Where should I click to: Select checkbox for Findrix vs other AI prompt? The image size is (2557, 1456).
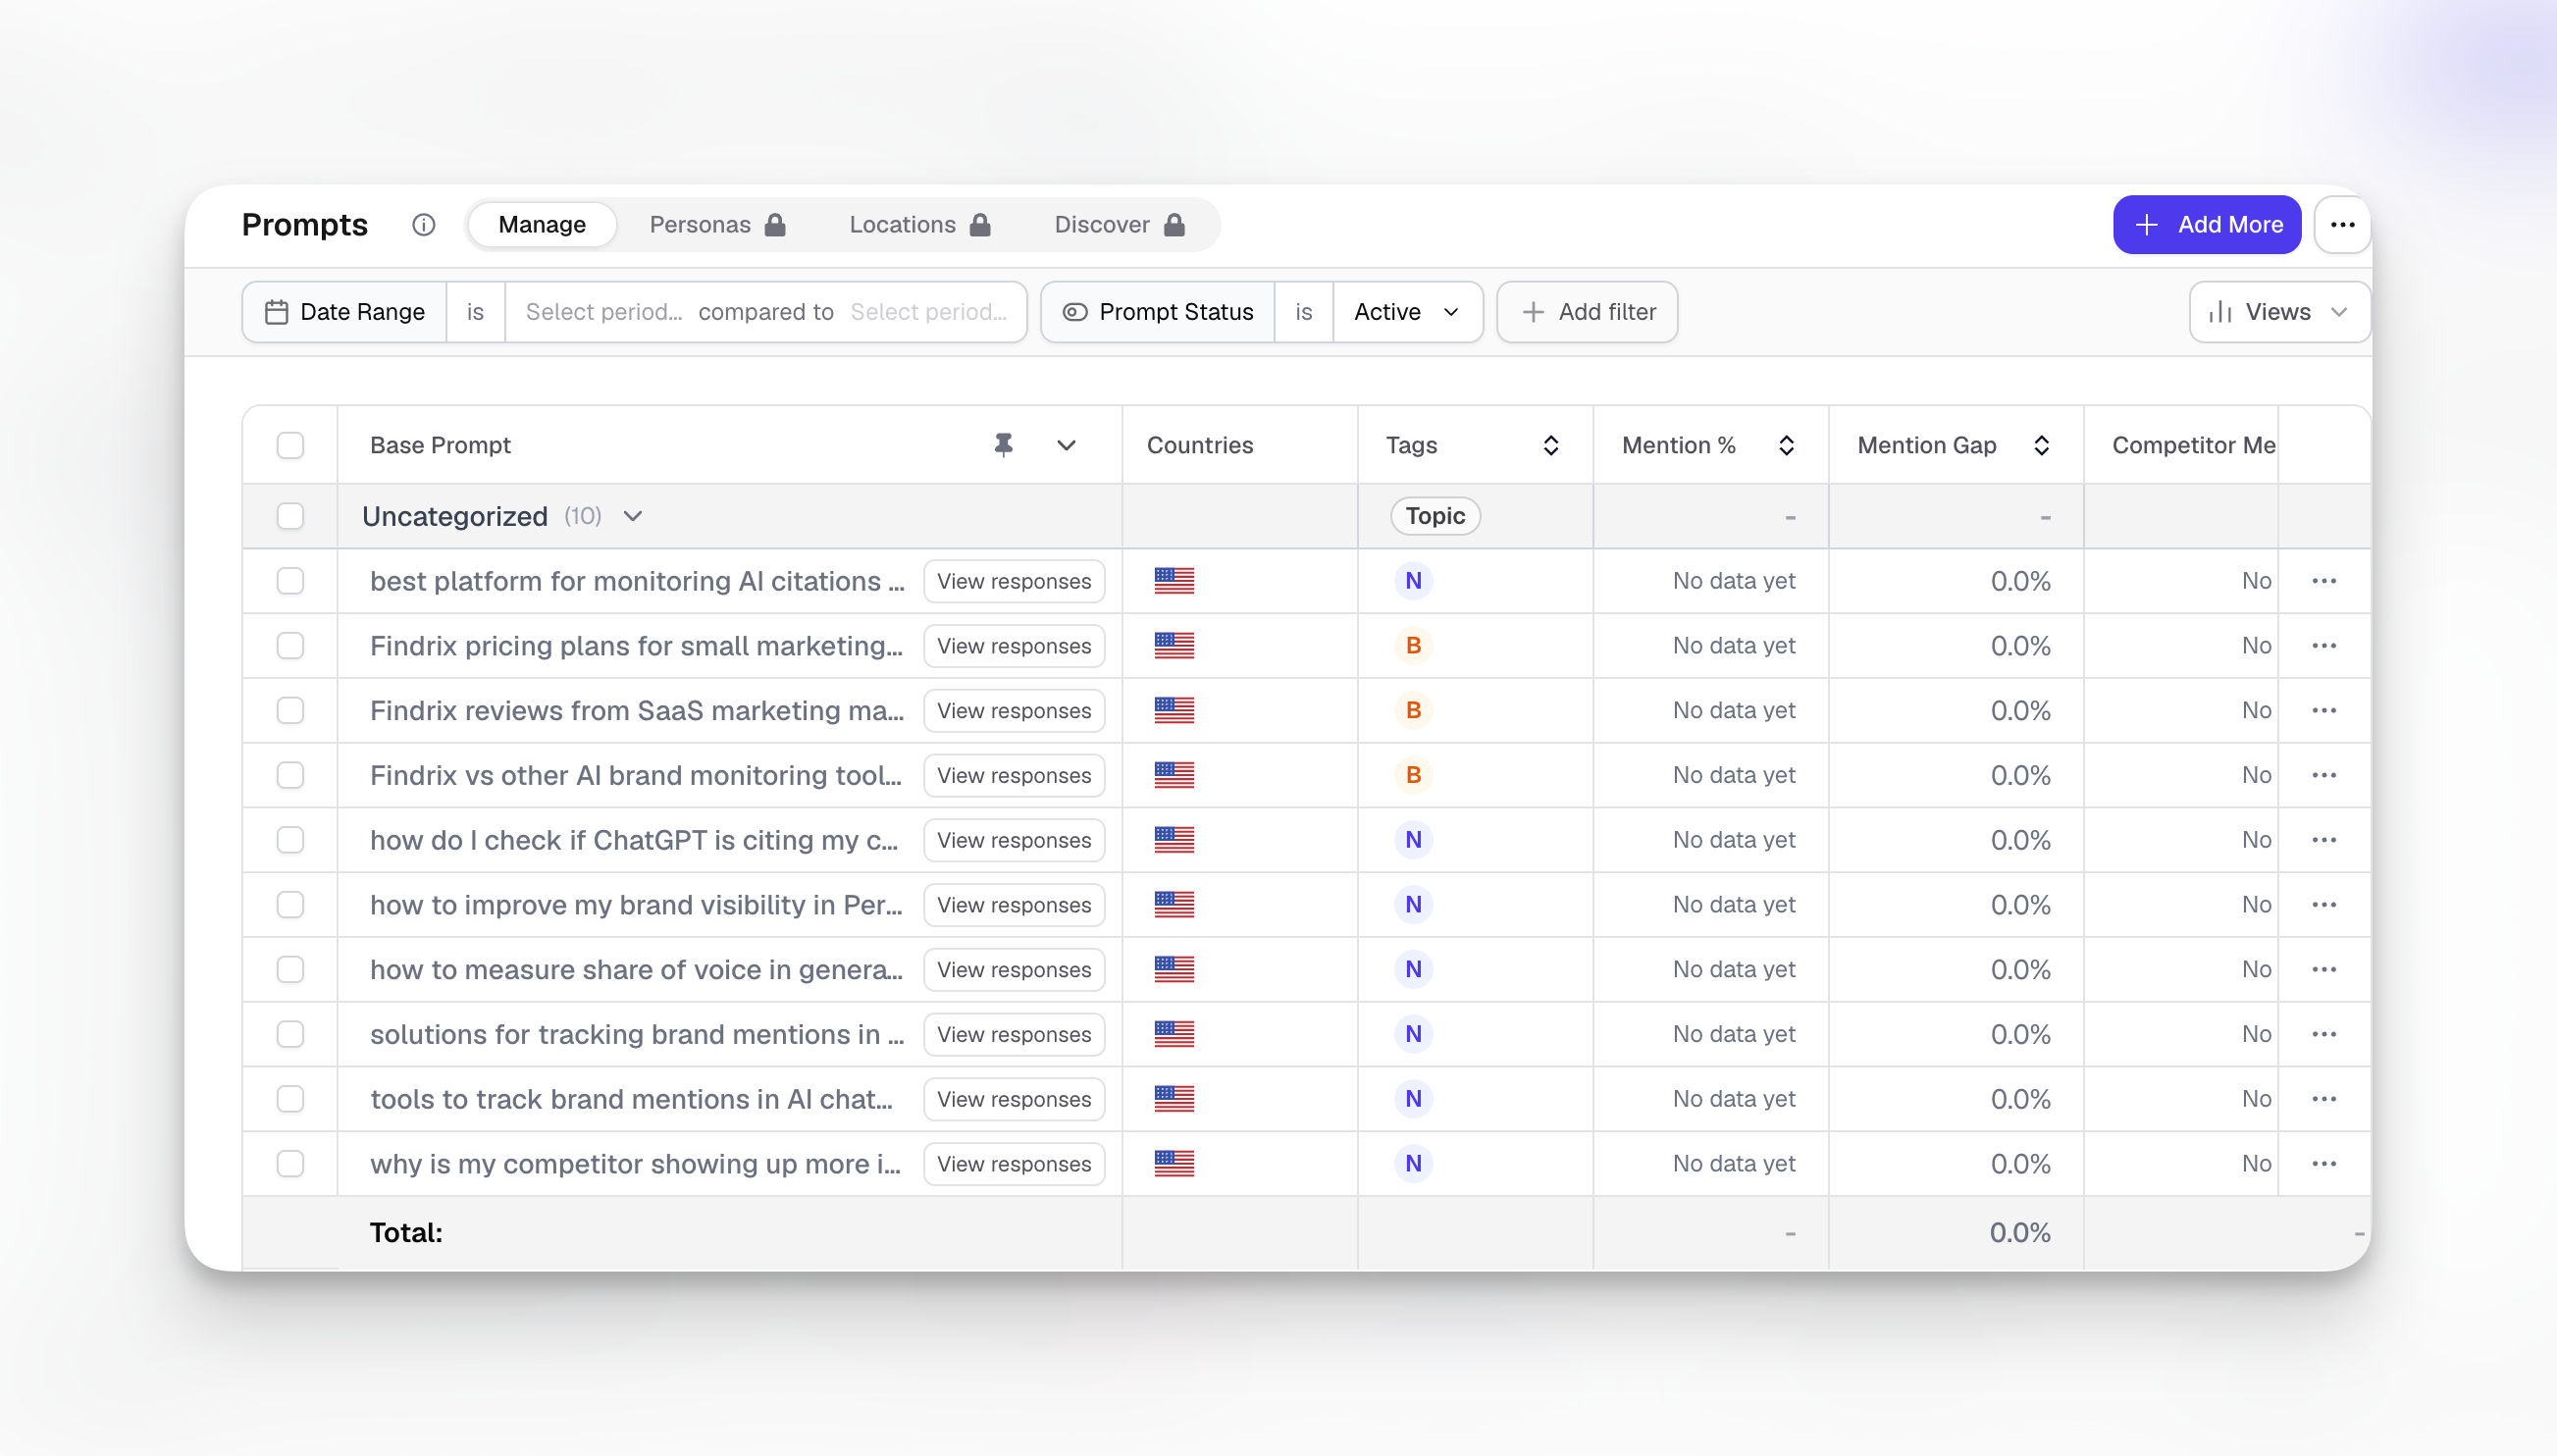click(290, 775)
